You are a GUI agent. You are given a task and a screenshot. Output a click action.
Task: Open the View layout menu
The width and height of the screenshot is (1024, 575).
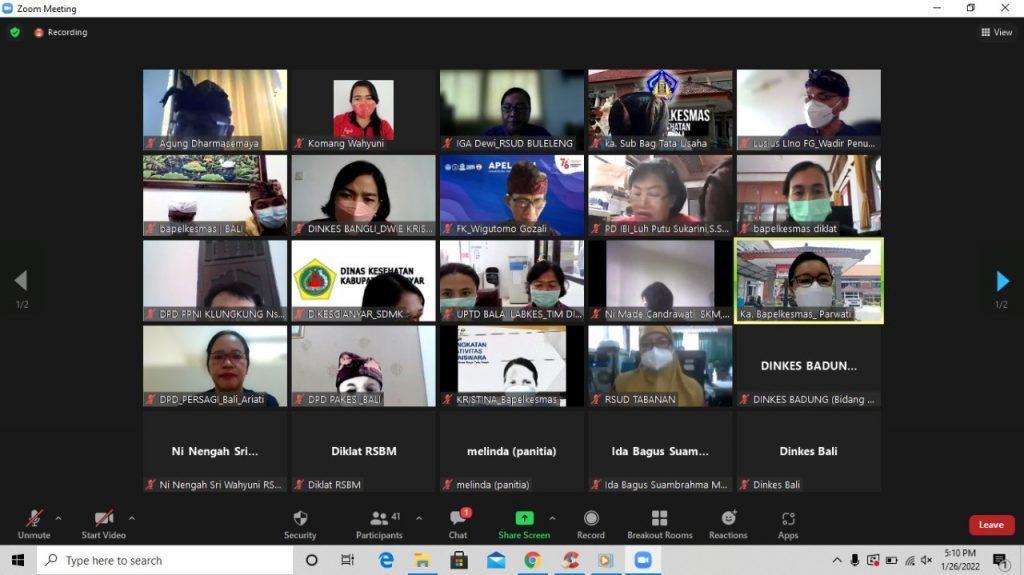tap(997, 32)
